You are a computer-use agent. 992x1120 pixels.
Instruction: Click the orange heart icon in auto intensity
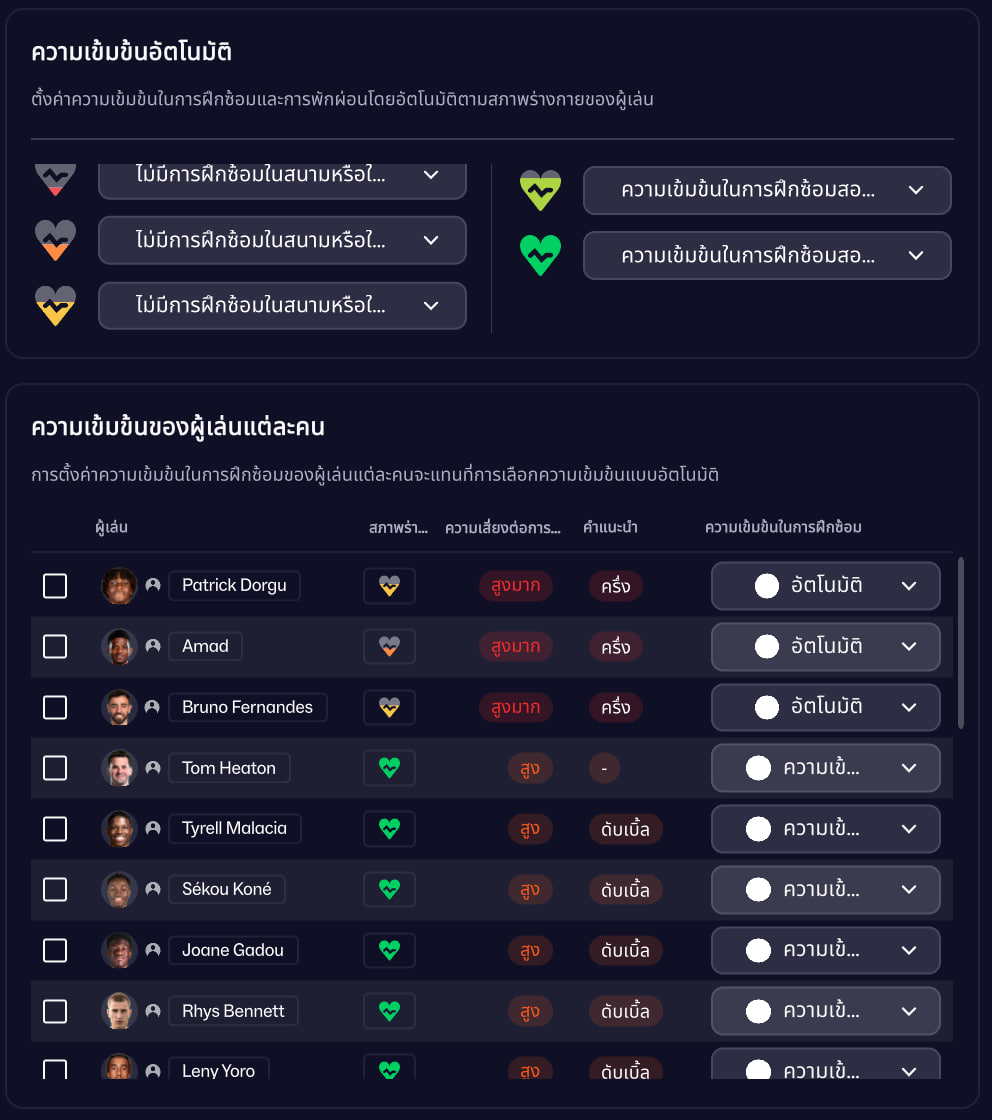click(x=55, y=240)
